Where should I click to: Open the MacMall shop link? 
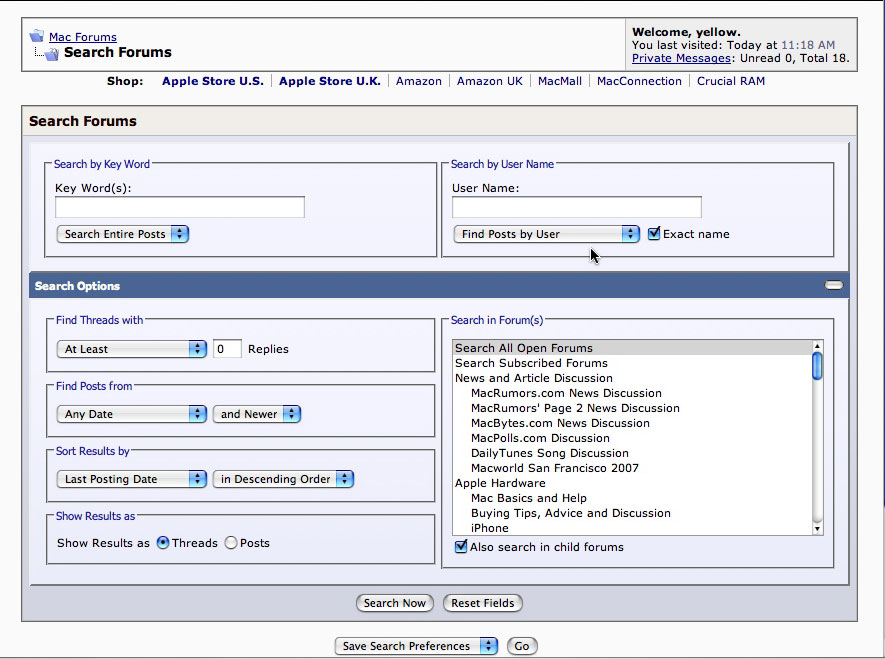(x=560, y=81)
